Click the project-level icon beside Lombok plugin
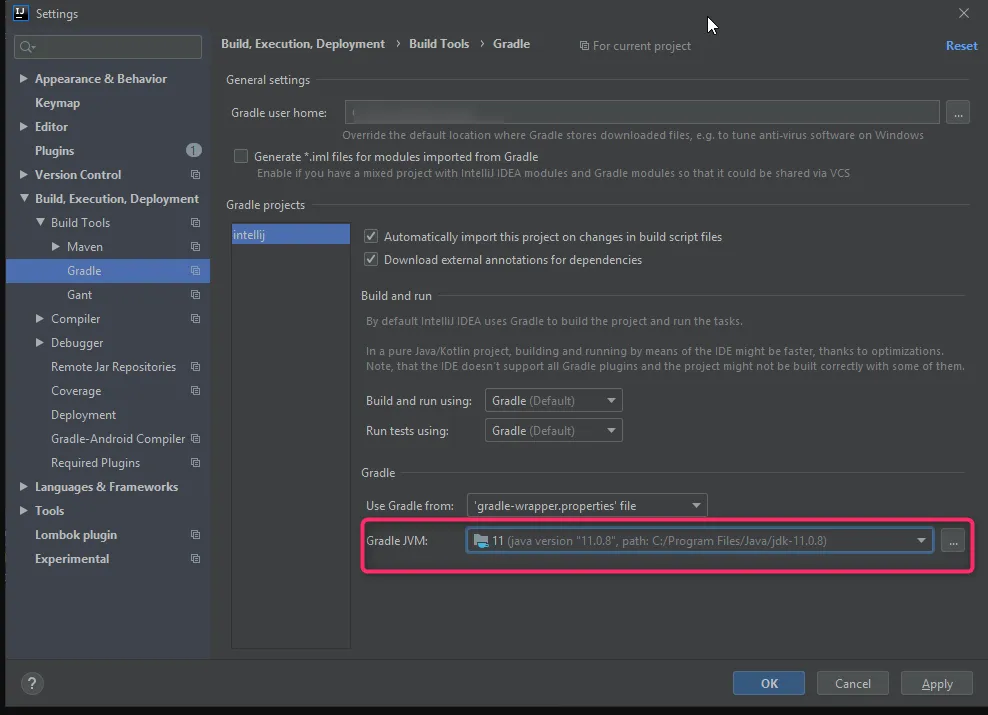The width and height of the screenshot is (988, 715). pyautogui.click(x=195, y=534)
